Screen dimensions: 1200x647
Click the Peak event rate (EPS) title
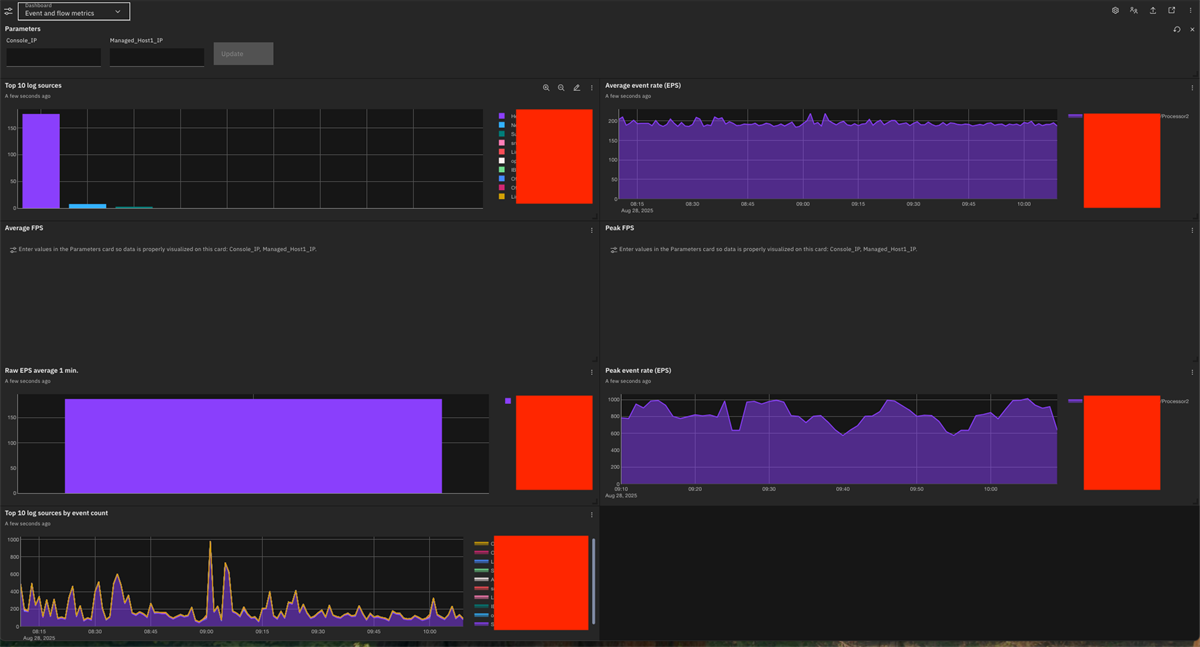click(x=638, y=371)
